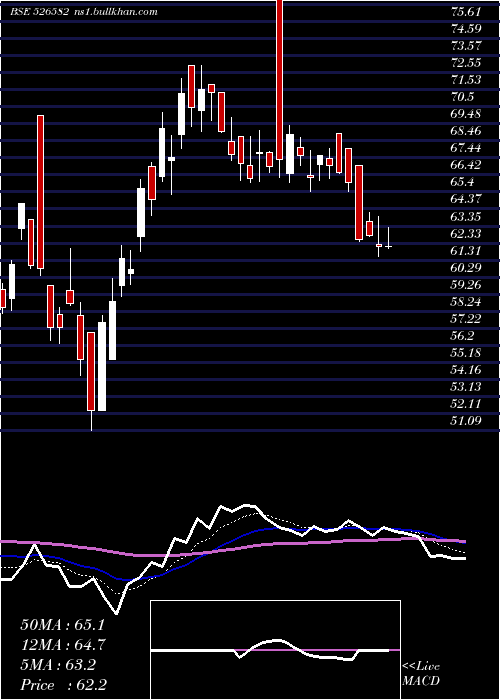Select the 73.57 price axis label
This screenshot has height=700, width=500.
point(466,46)
